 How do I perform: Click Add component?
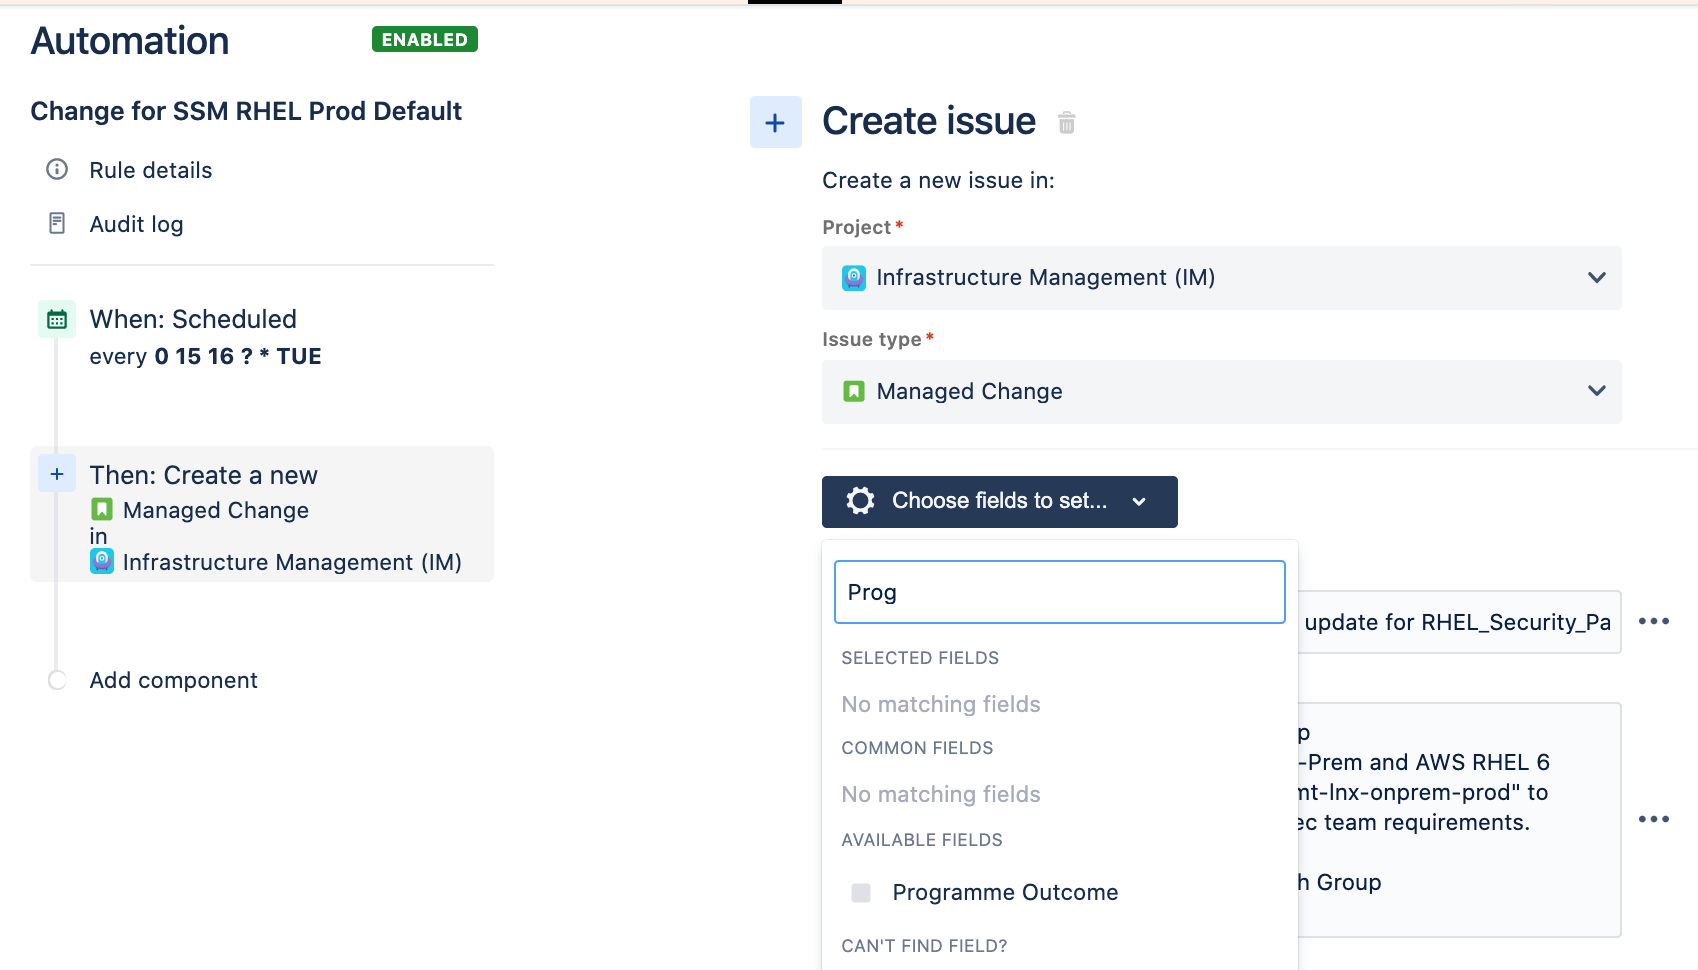[173, 680]
